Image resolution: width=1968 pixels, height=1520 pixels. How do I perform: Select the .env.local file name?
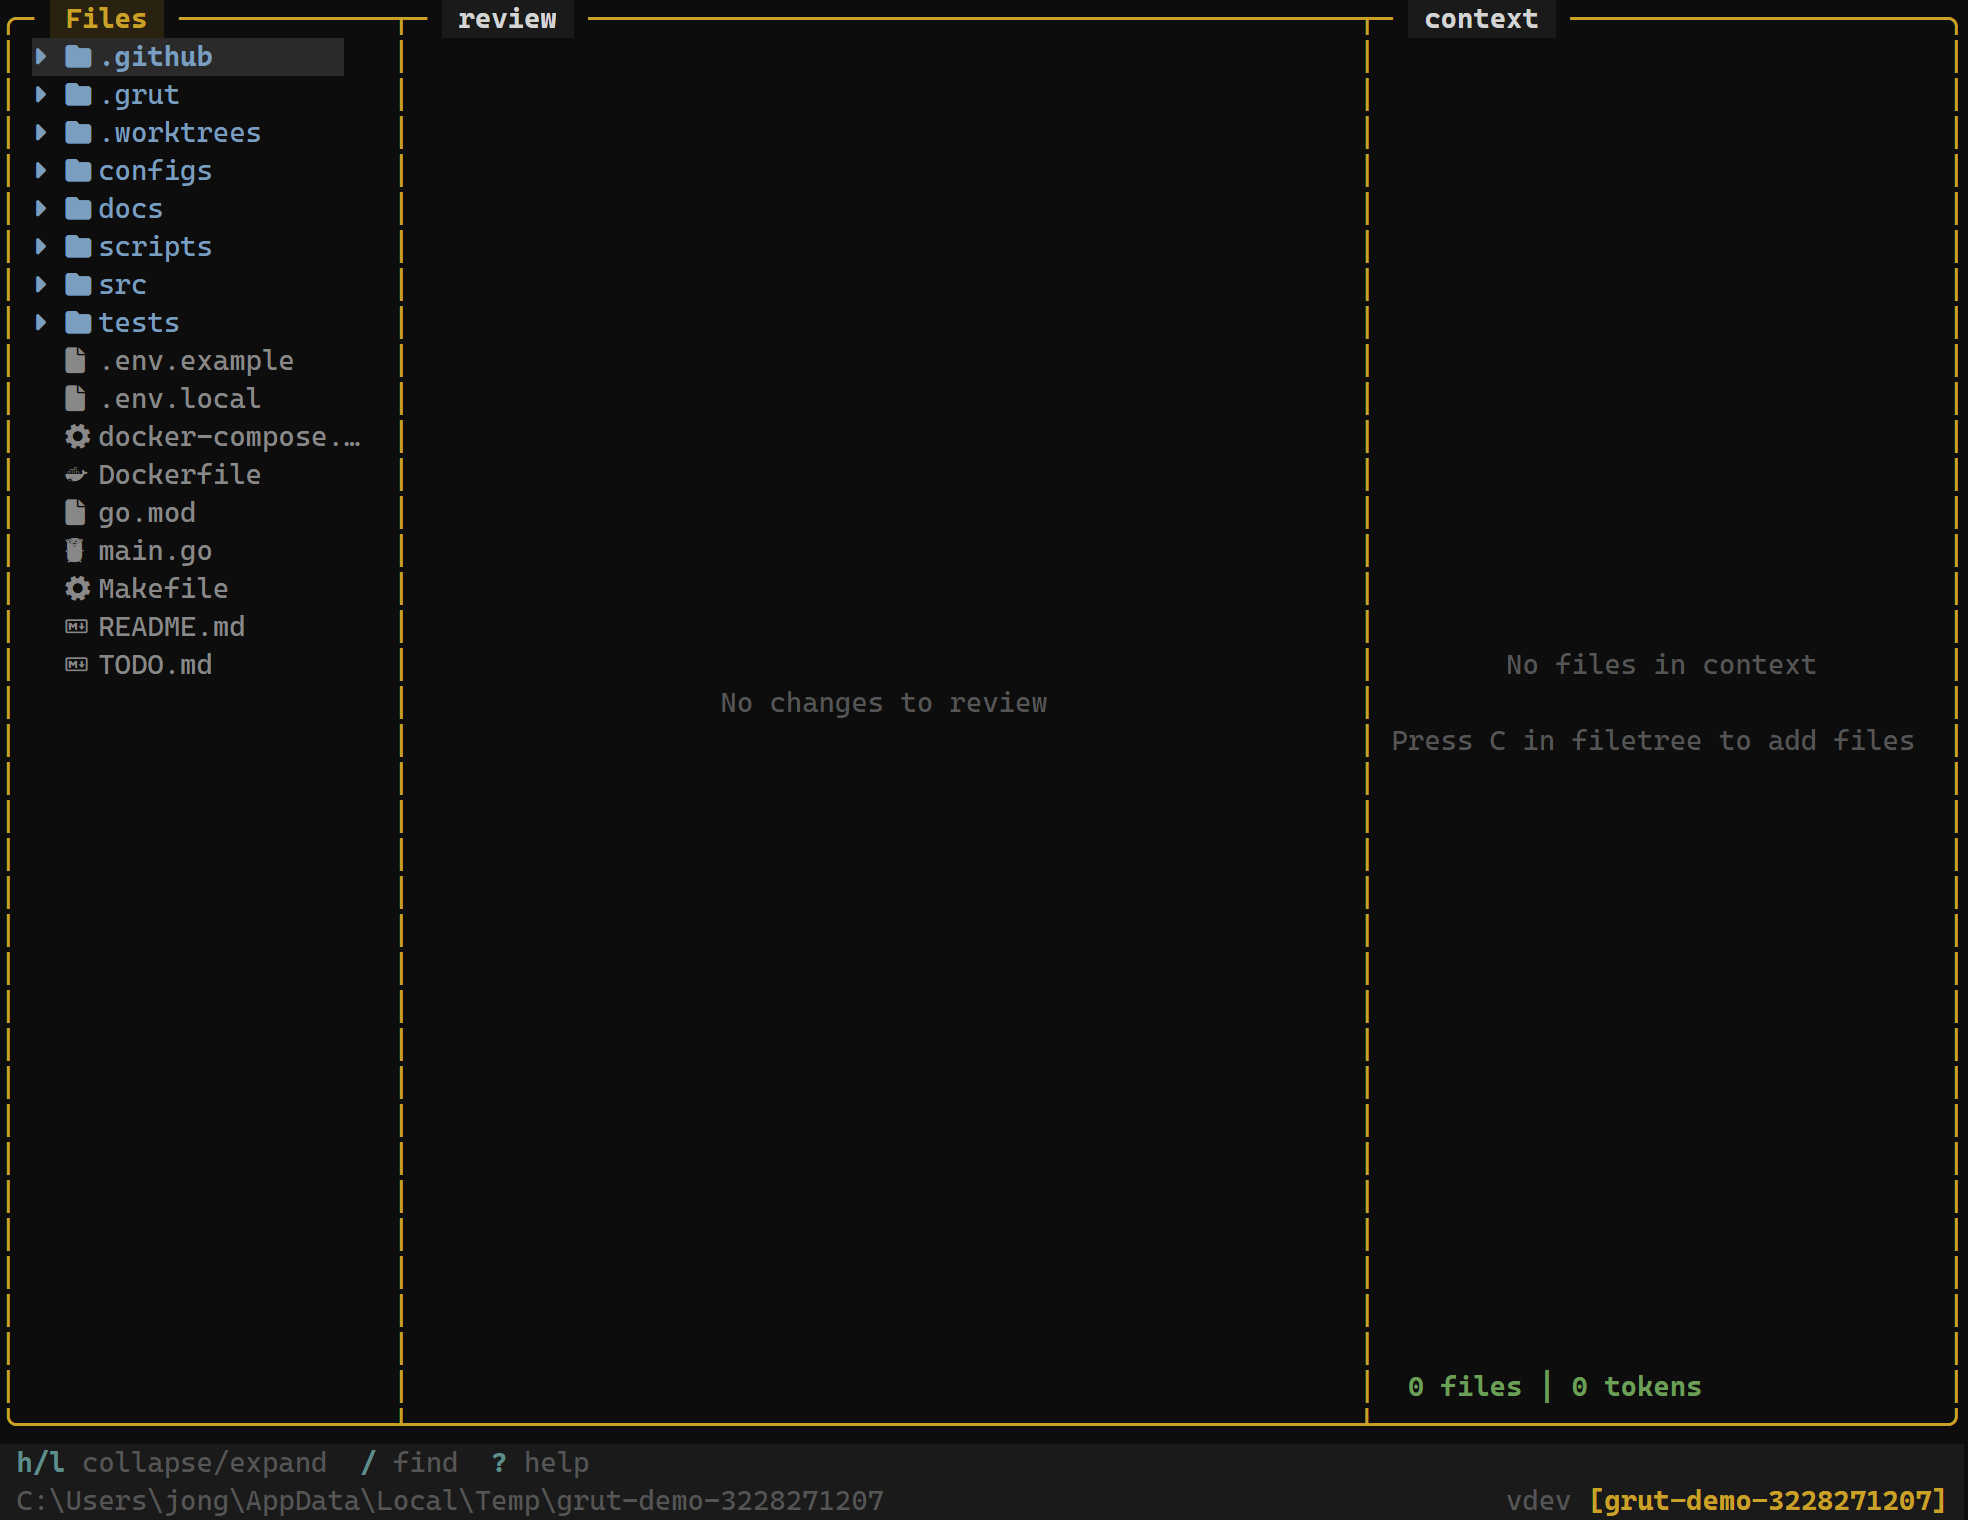click(x=180, y=399)
